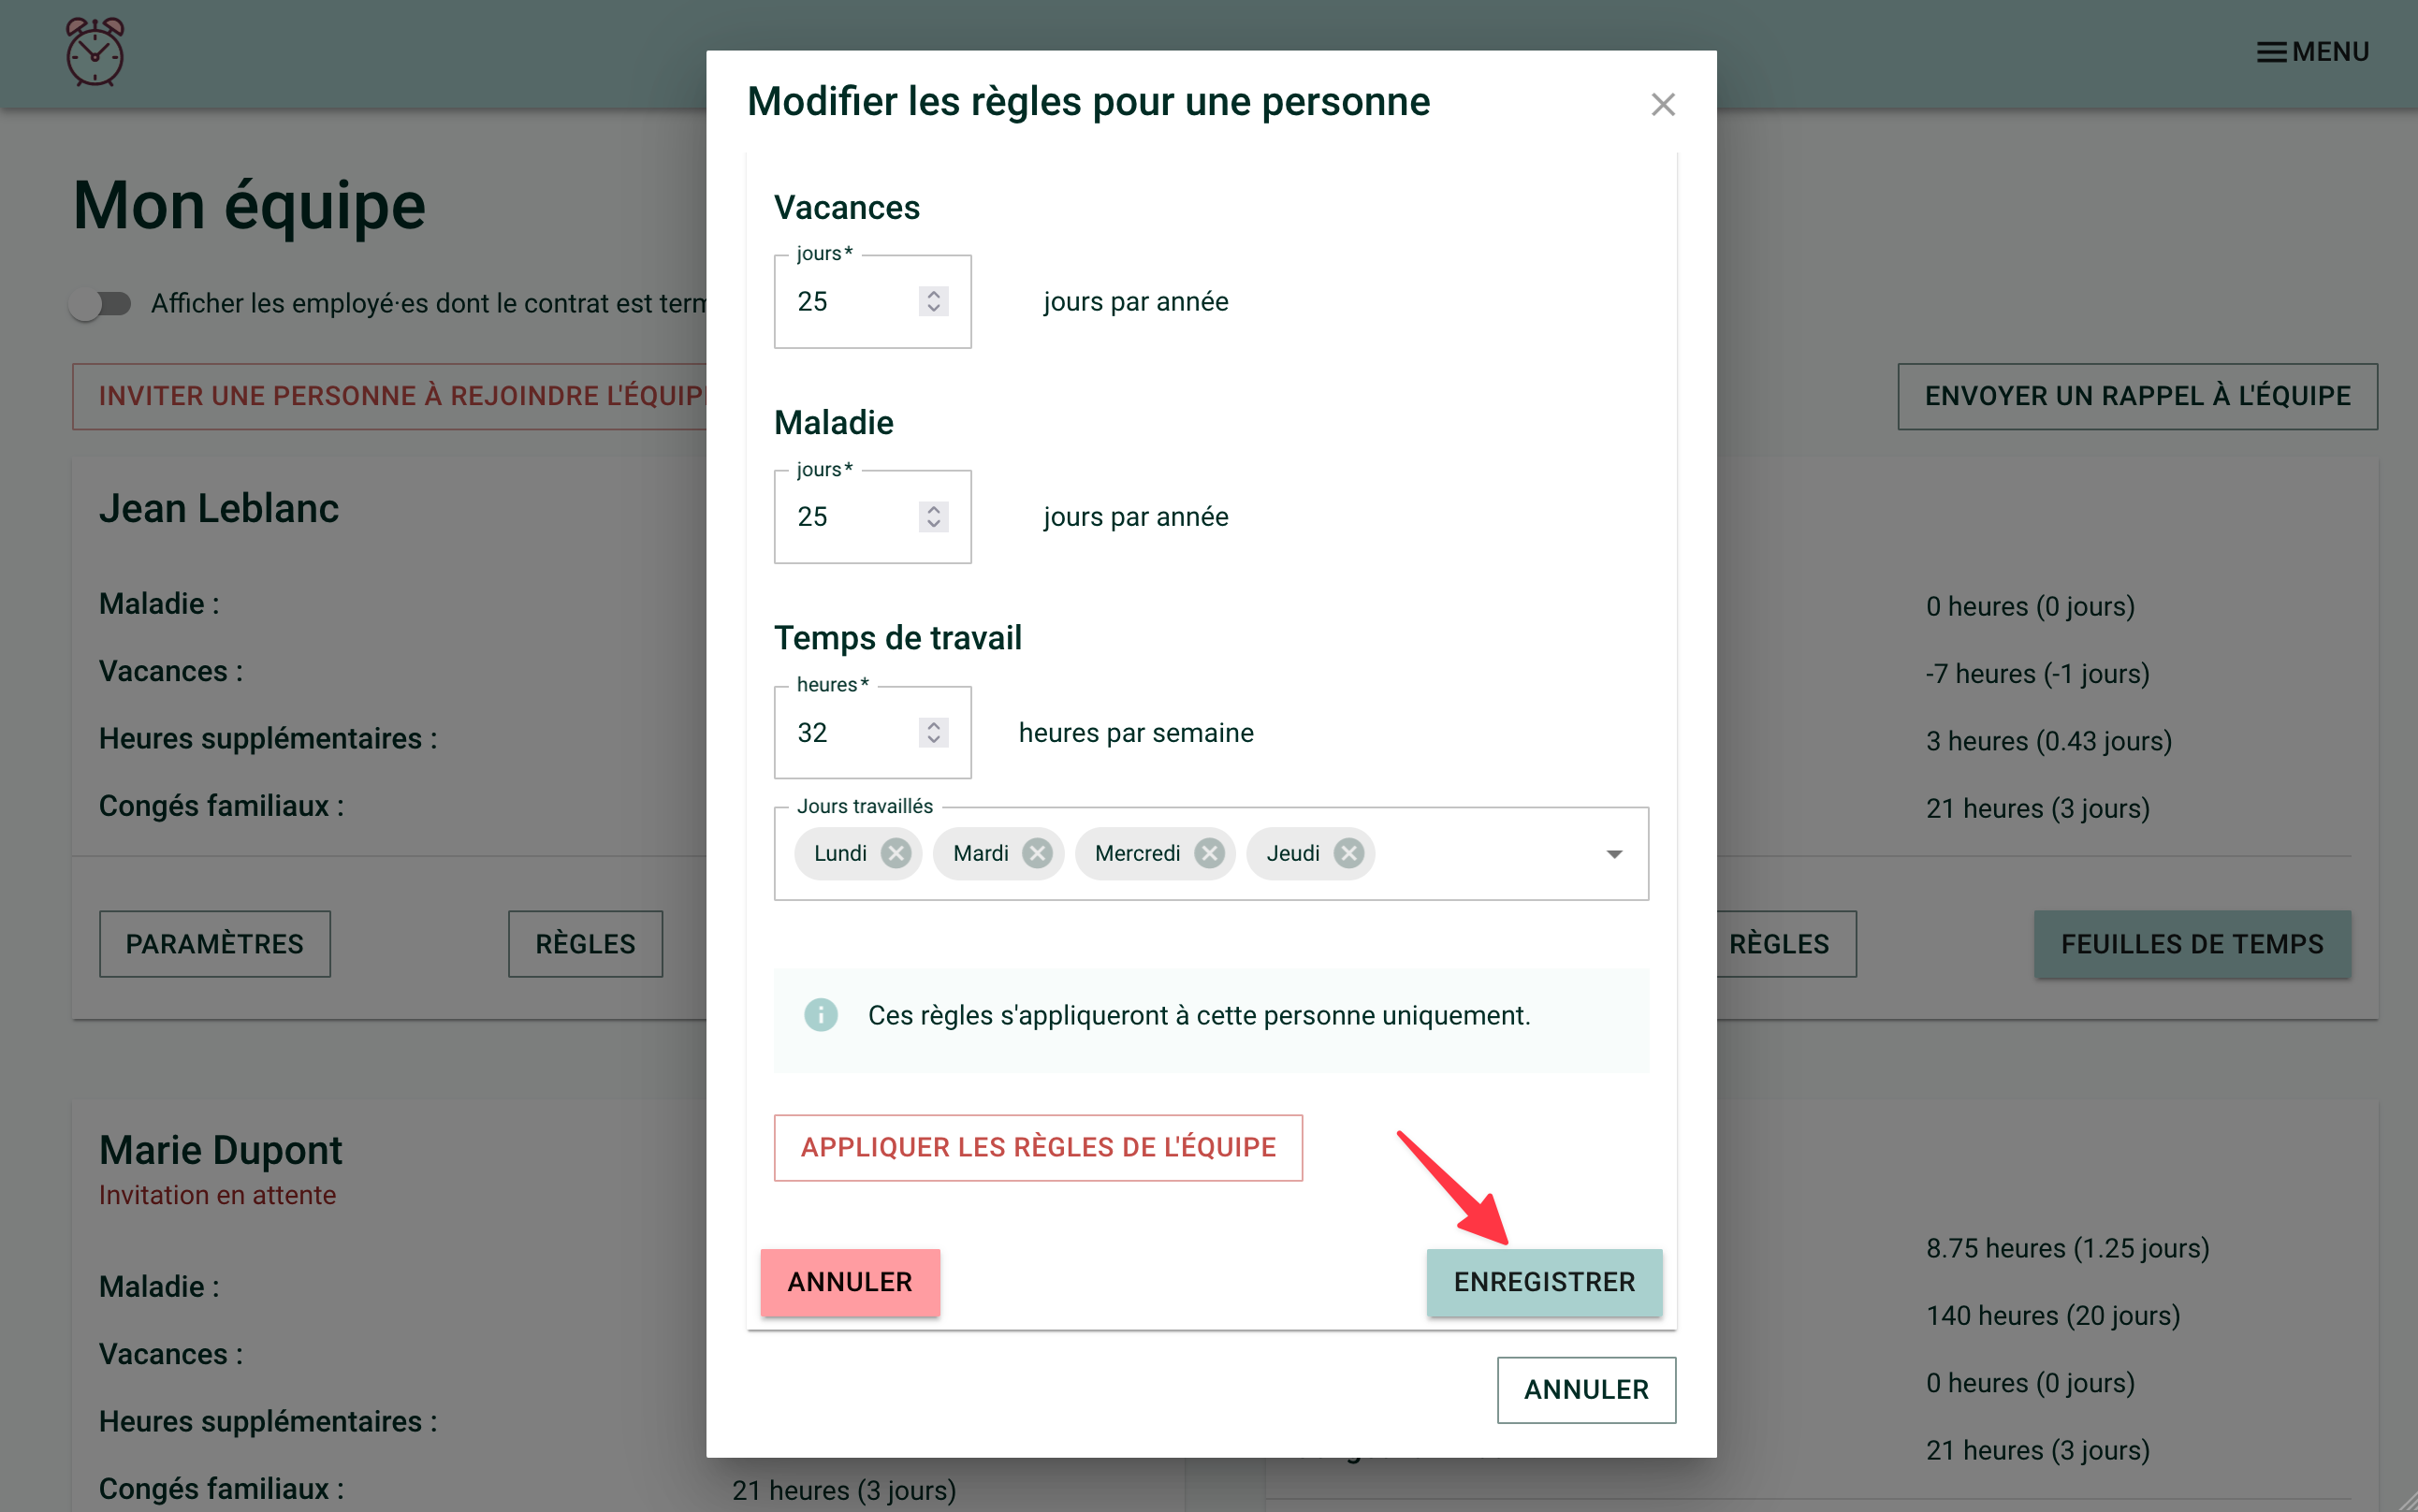Click the close icon on Mardi tag

(1040, 853)
